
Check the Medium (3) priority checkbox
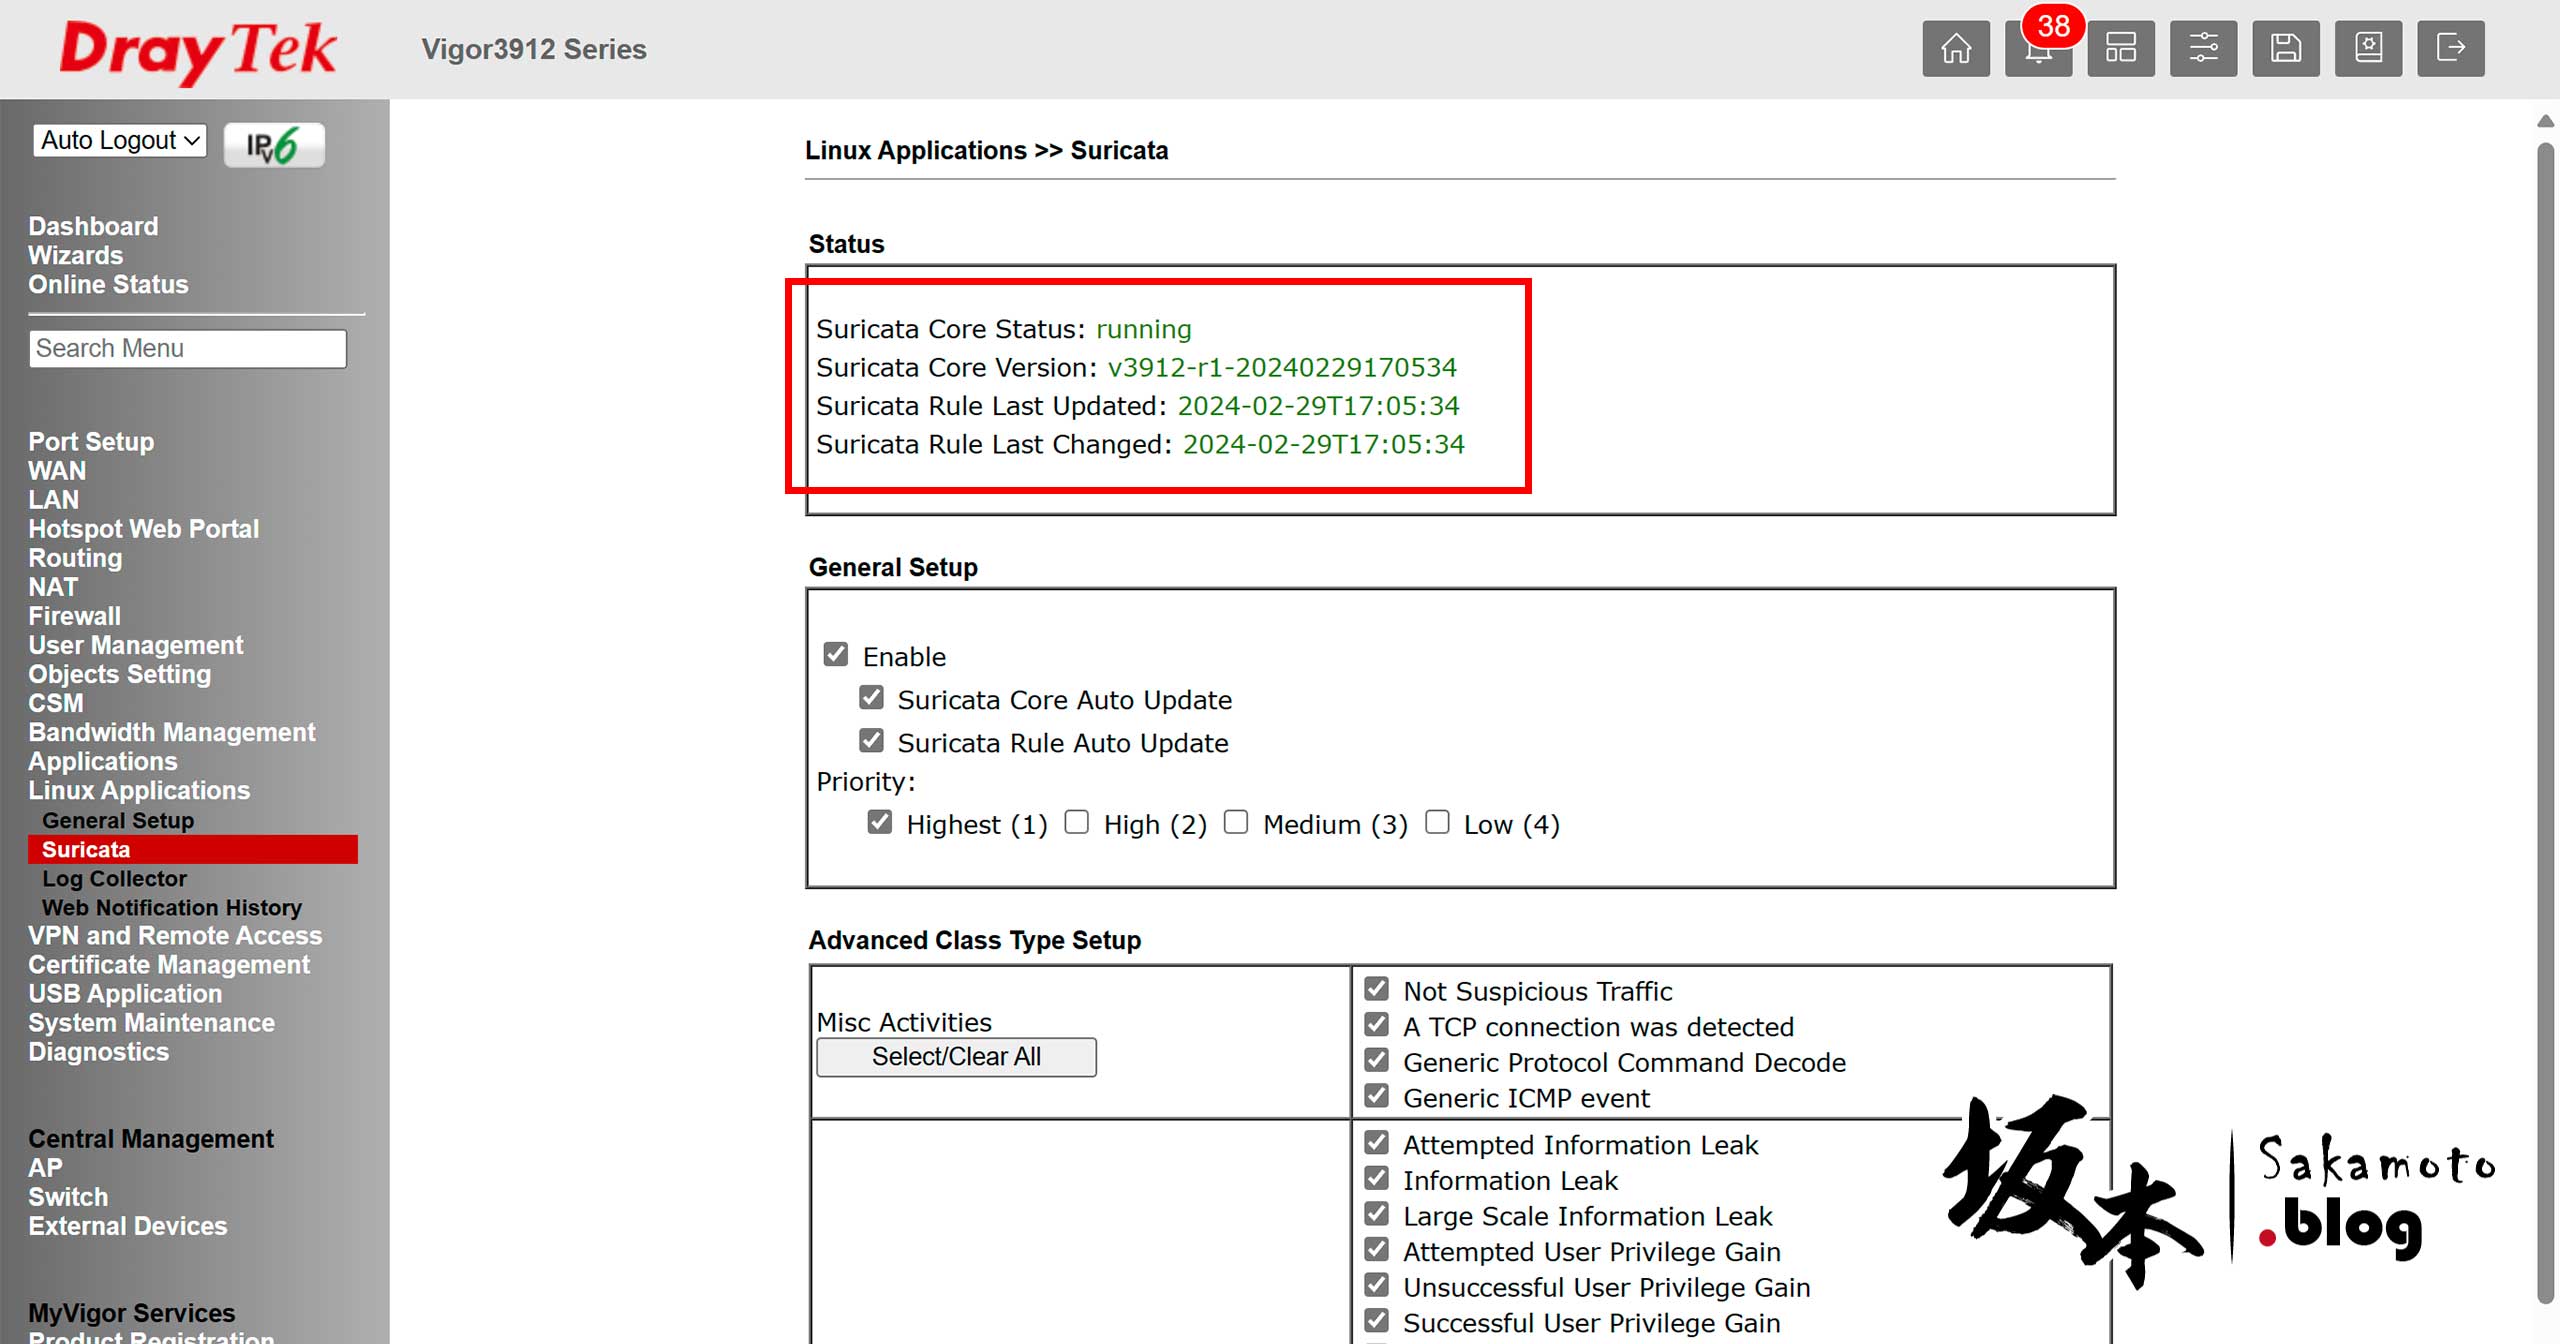pyautogui.click(x=1236, y=822)
